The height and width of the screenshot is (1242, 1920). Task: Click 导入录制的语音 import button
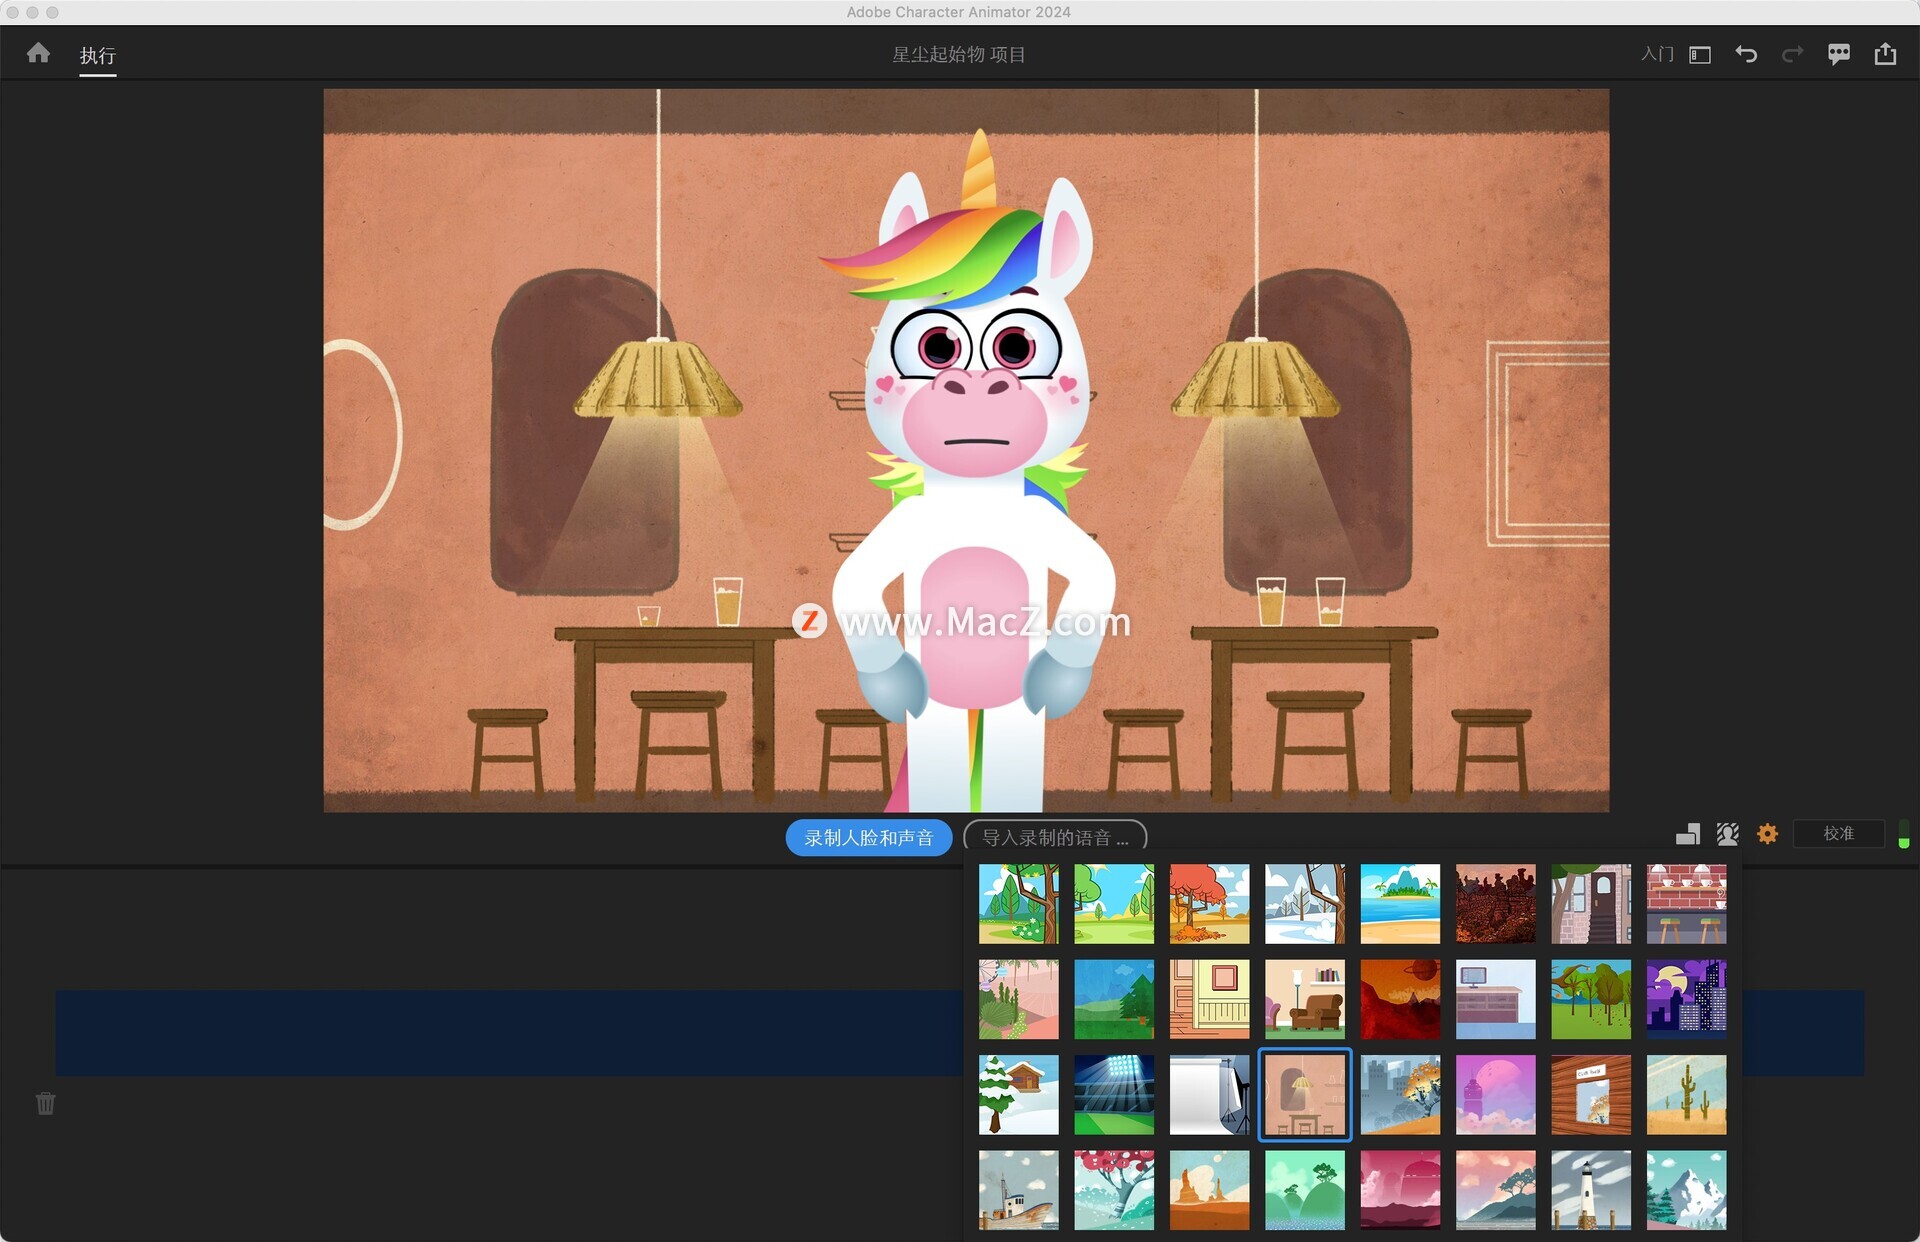[1055, 837]
